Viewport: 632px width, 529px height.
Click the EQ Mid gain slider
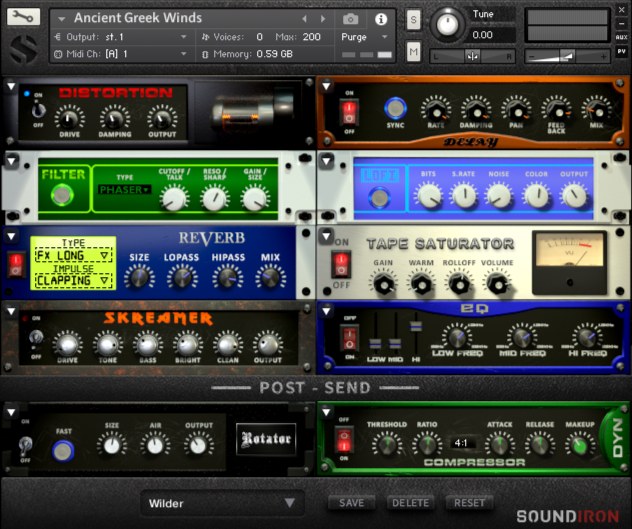coord(395,343)
